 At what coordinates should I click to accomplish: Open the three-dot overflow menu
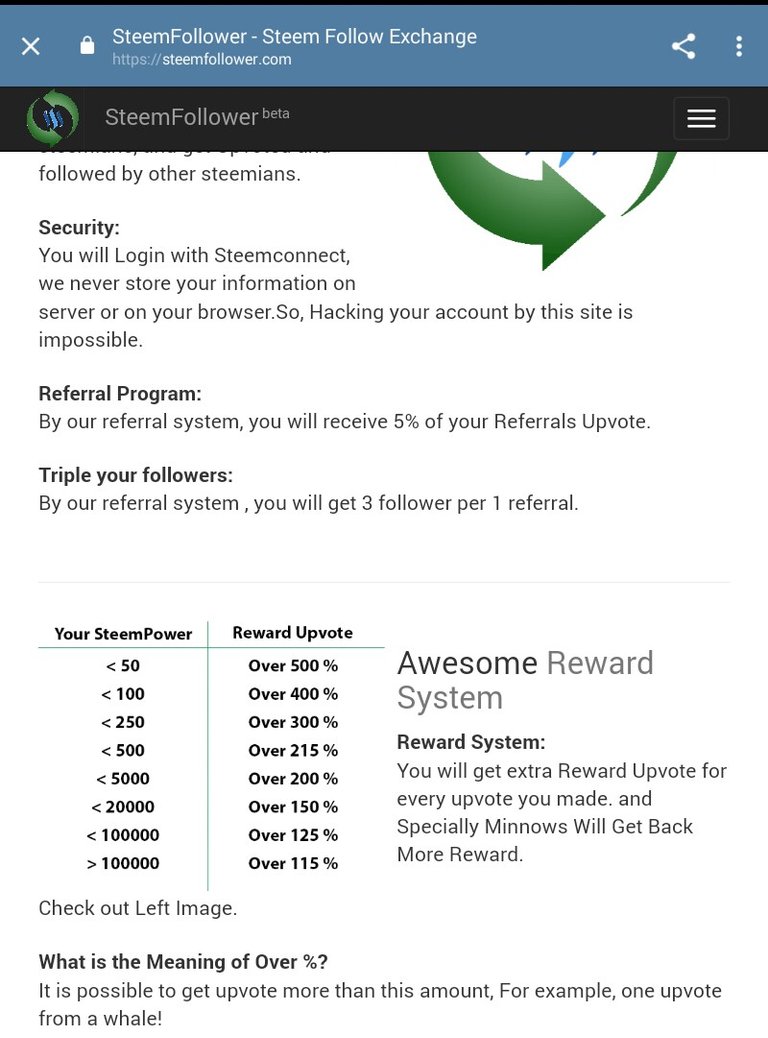click(739, 46)
